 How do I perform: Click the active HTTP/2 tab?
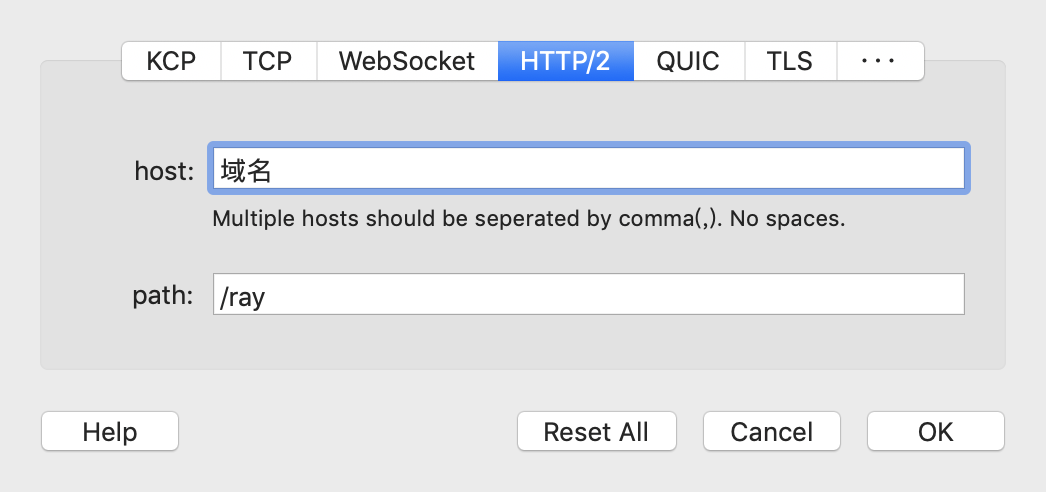(x=566, y=61)
